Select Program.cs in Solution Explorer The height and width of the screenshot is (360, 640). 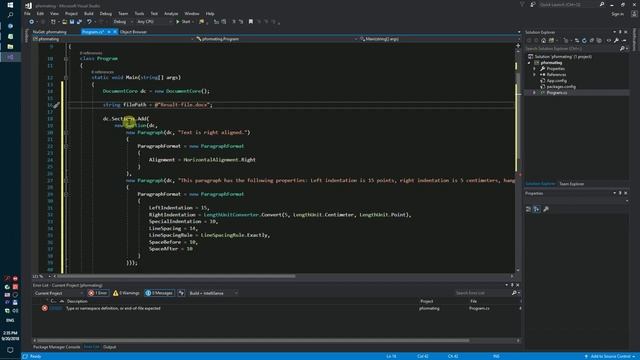[x=557, y=93]
